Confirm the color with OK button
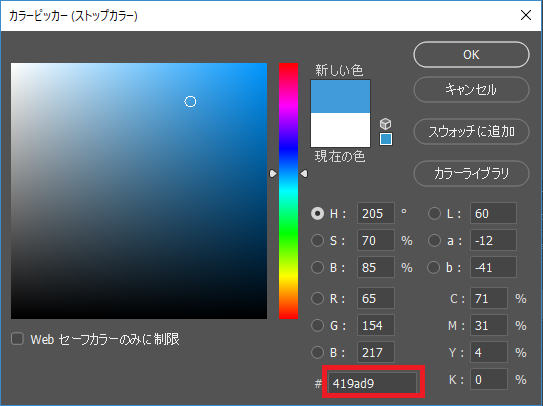Screen dimensions: 543x406 pyautogui.click(x=471, y=55)
